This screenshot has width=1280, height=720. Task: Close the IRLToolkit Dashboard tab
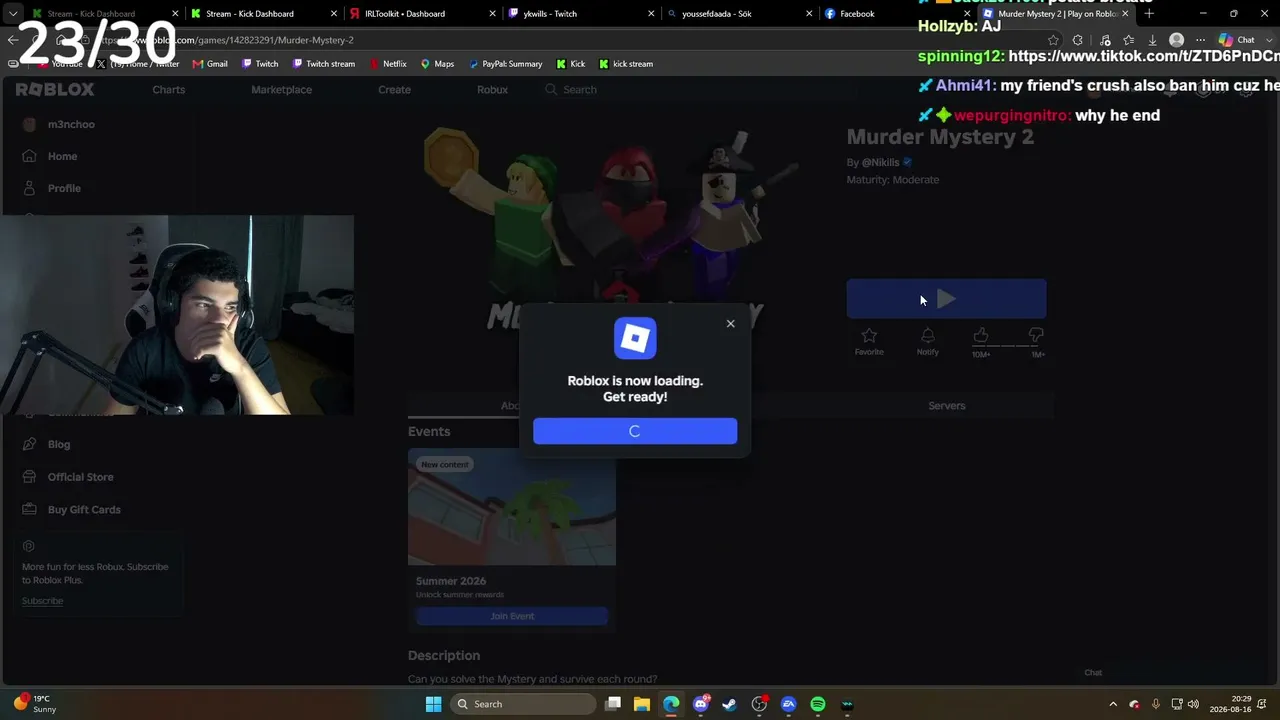point(492,14)
